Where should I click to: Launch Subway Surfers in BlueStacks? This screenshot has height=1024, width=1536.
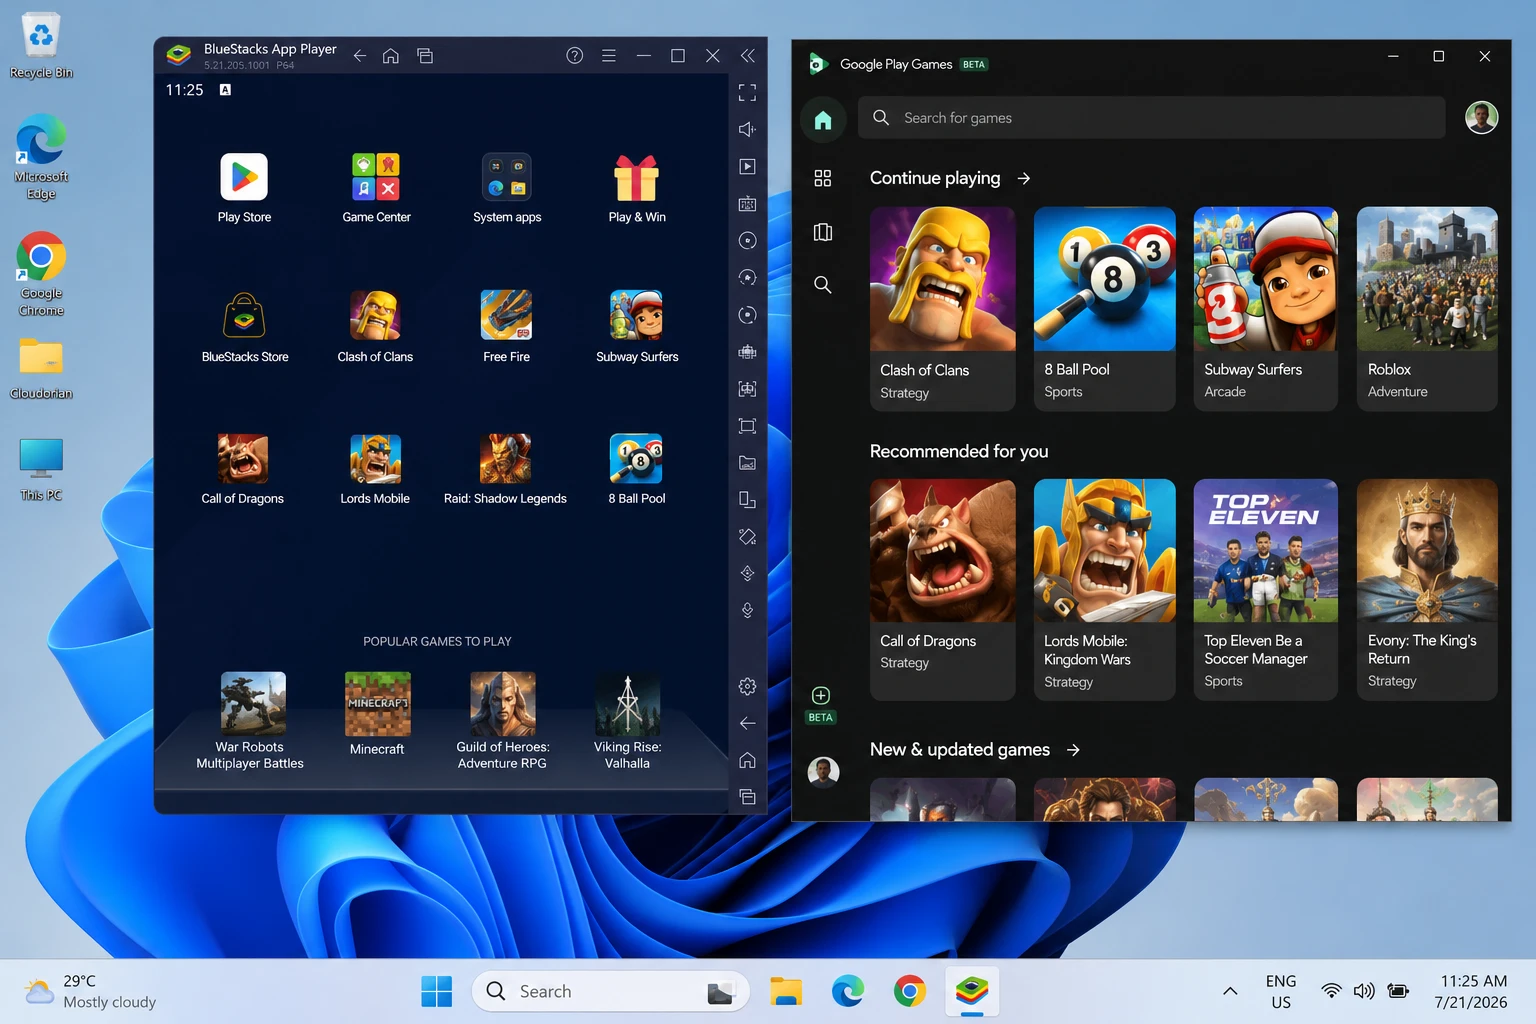pos(637,316)
